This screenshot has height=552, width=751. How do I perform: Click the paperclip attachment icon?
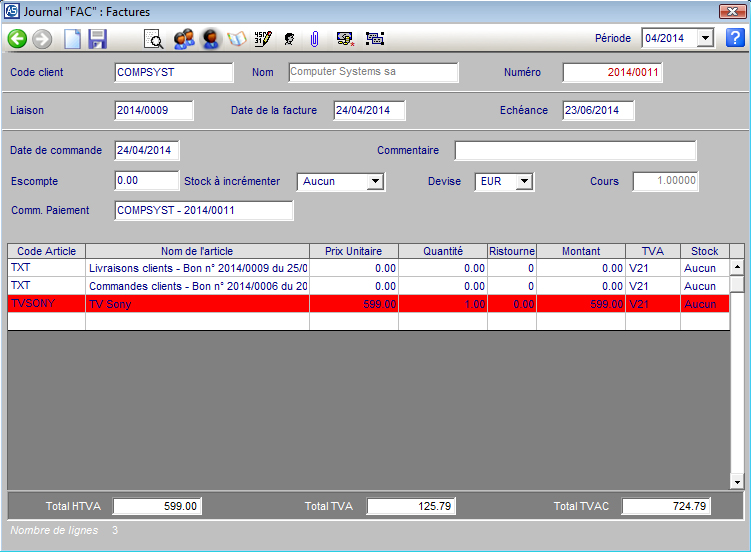click(314, 39)
